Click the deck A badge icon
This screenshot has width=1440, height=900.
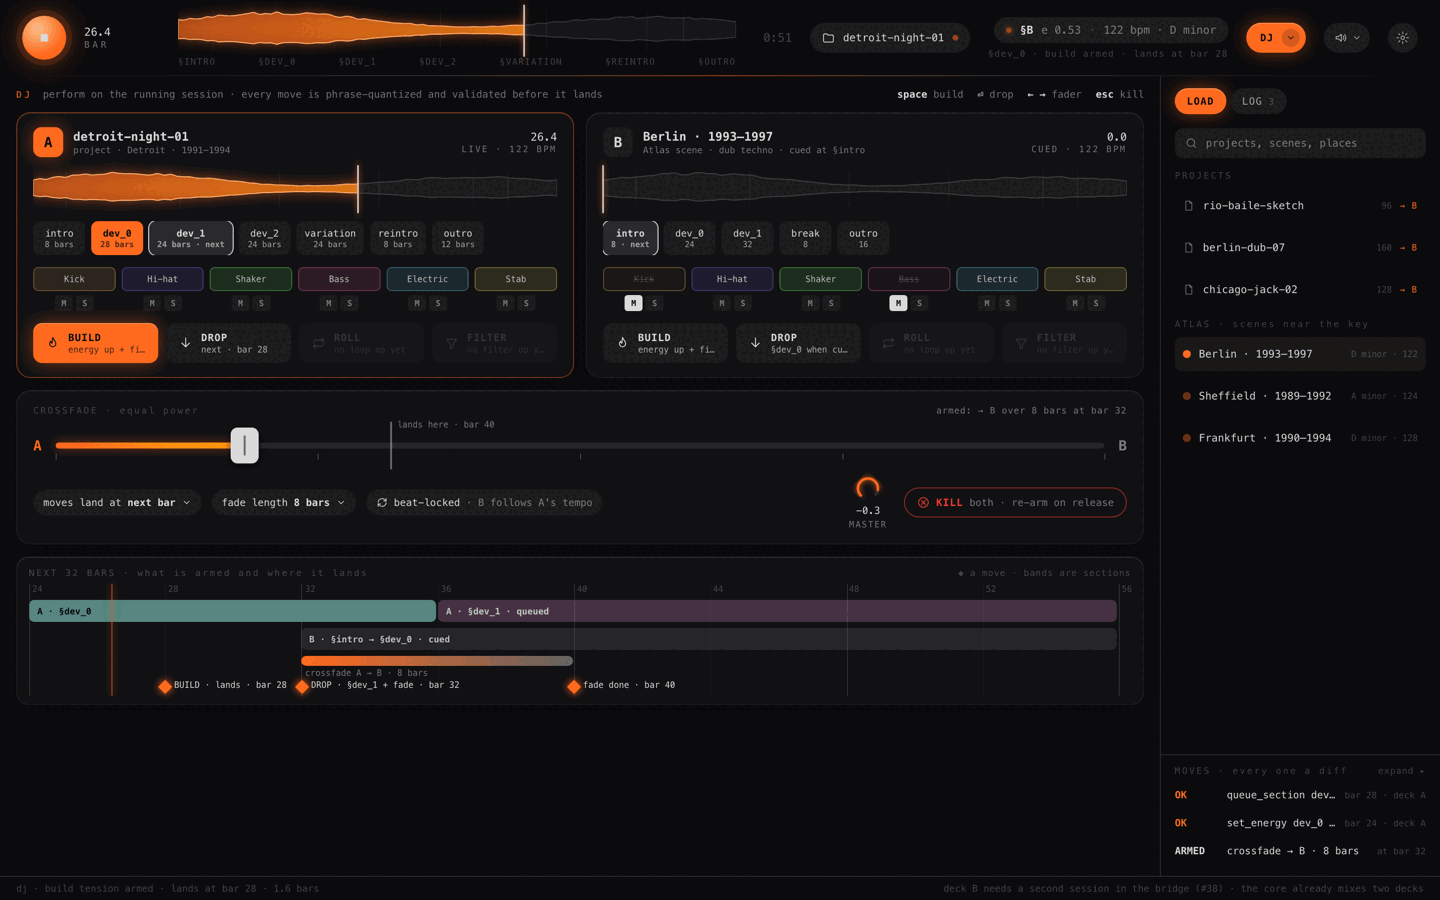pos(48,142)
